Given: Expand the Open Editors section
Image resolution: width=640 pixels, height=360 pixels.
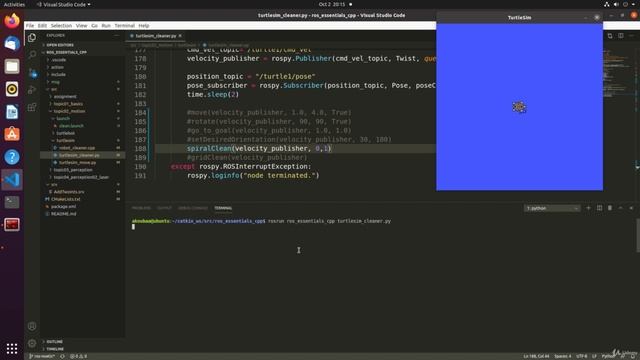Looking at the screenshot, I should (60, 45).
